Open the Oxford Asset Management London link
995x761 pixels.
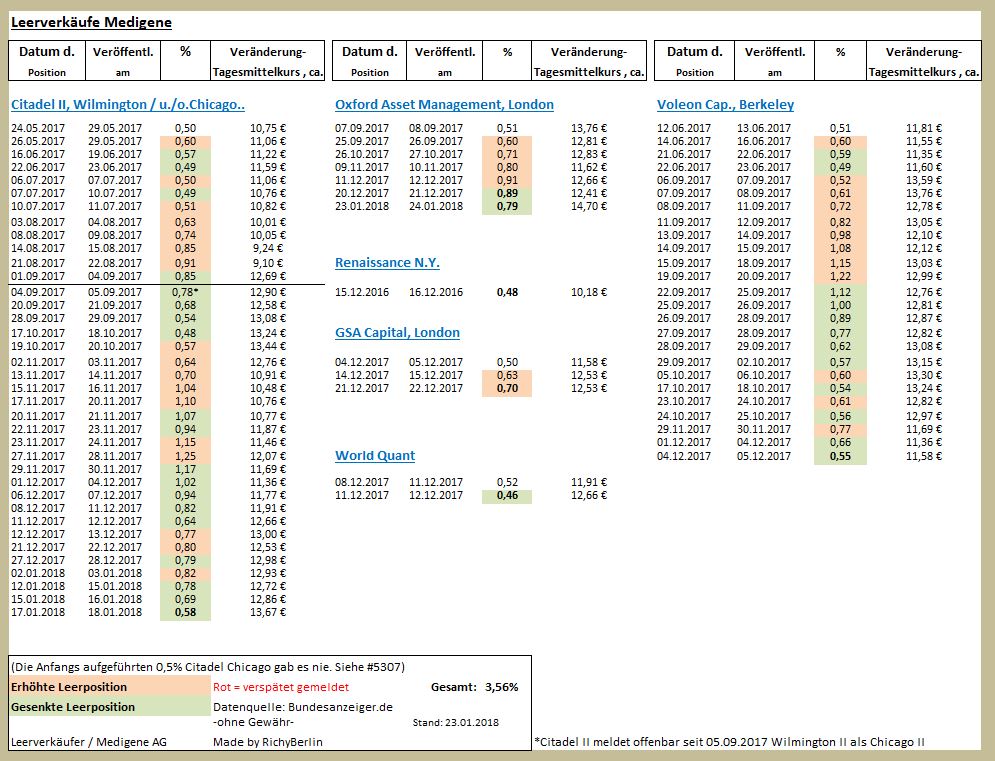coord(444,104)
